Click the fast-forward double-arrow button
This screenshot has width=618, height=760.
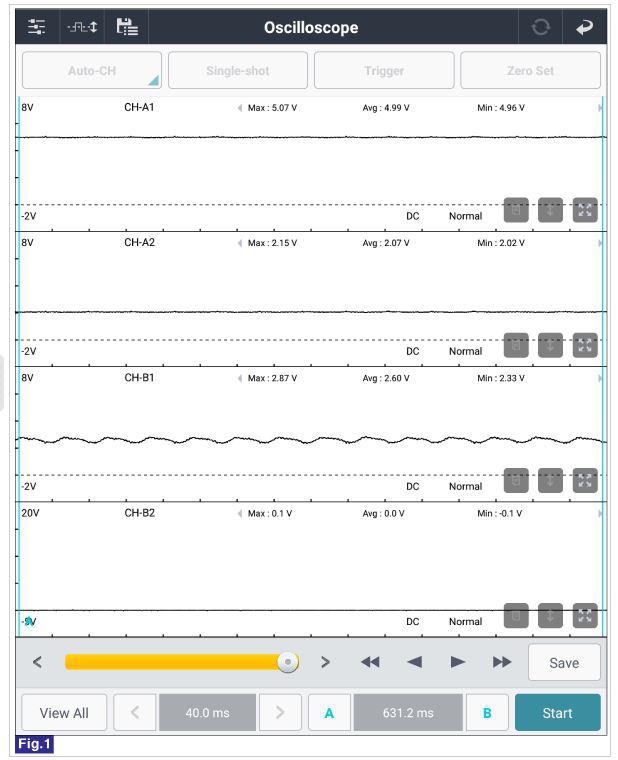tap(502, 662)
